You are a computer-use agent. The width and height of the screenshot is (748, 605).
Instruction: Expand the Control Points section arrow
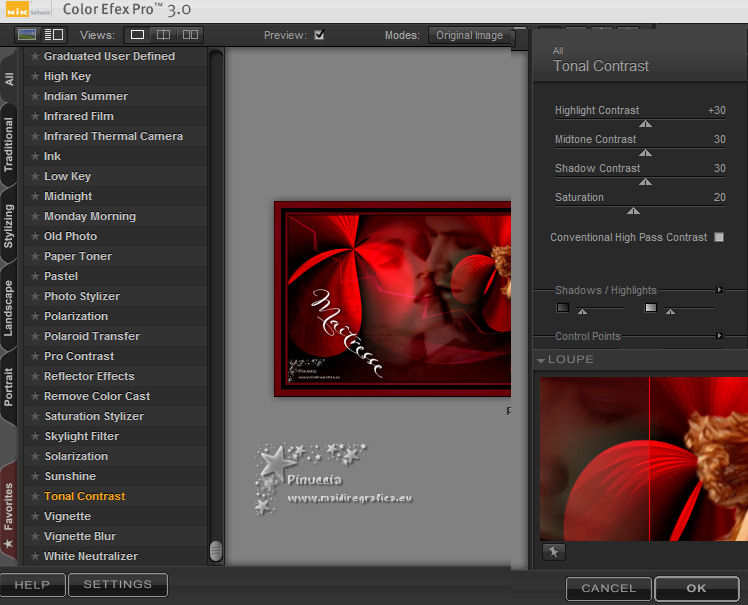click(x=719, y=335)
